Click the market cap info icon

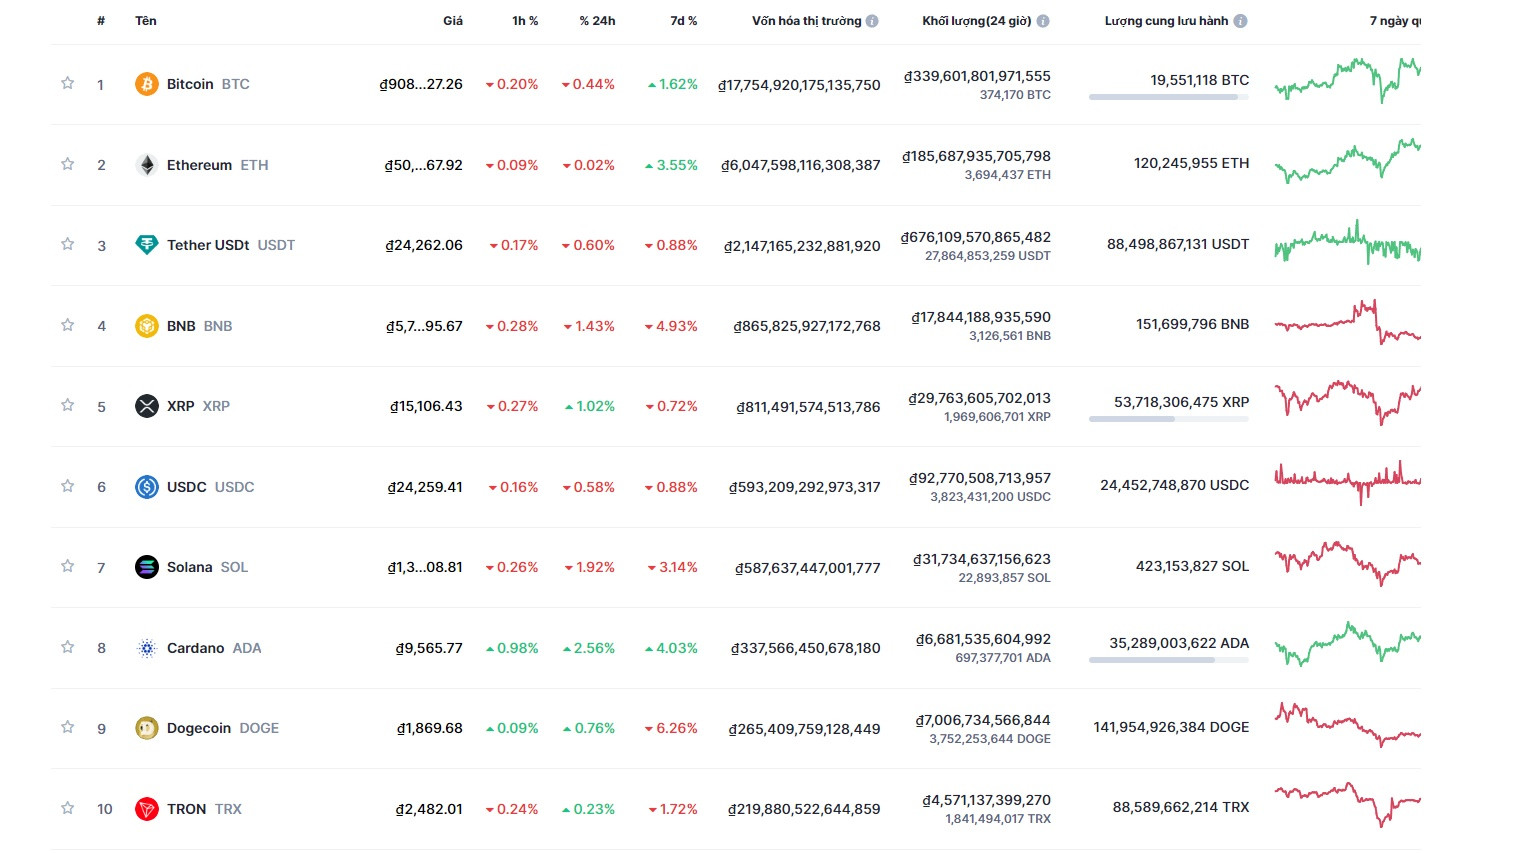pyautogui.click(x=872, y=21)
